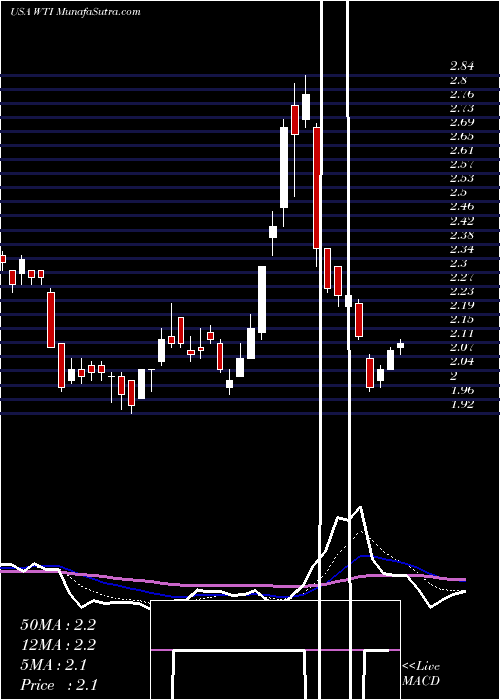Click the 2.73 price axis label
The image size is (500, 700).
point(462,108)
